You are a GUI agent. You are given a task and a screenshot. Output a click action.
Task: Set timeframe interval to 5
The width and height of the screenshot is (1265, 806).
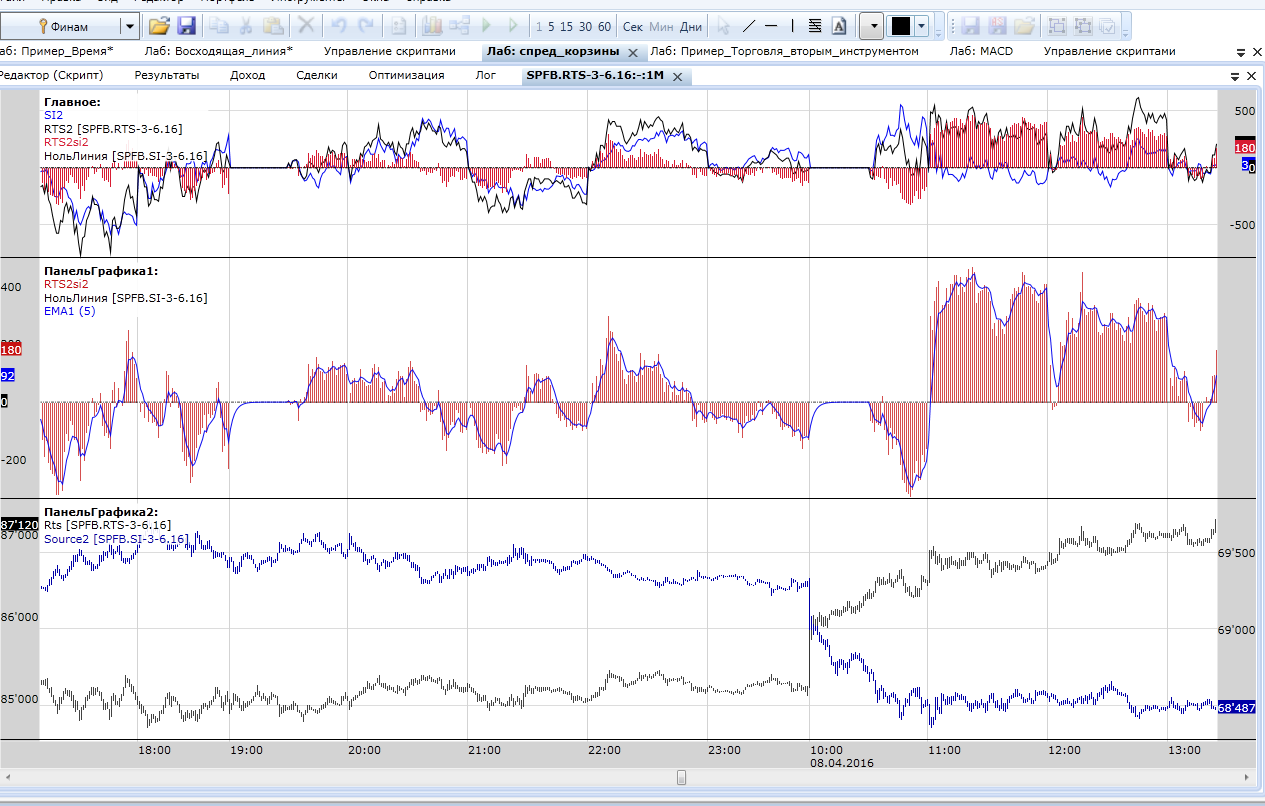coord(551,27)
